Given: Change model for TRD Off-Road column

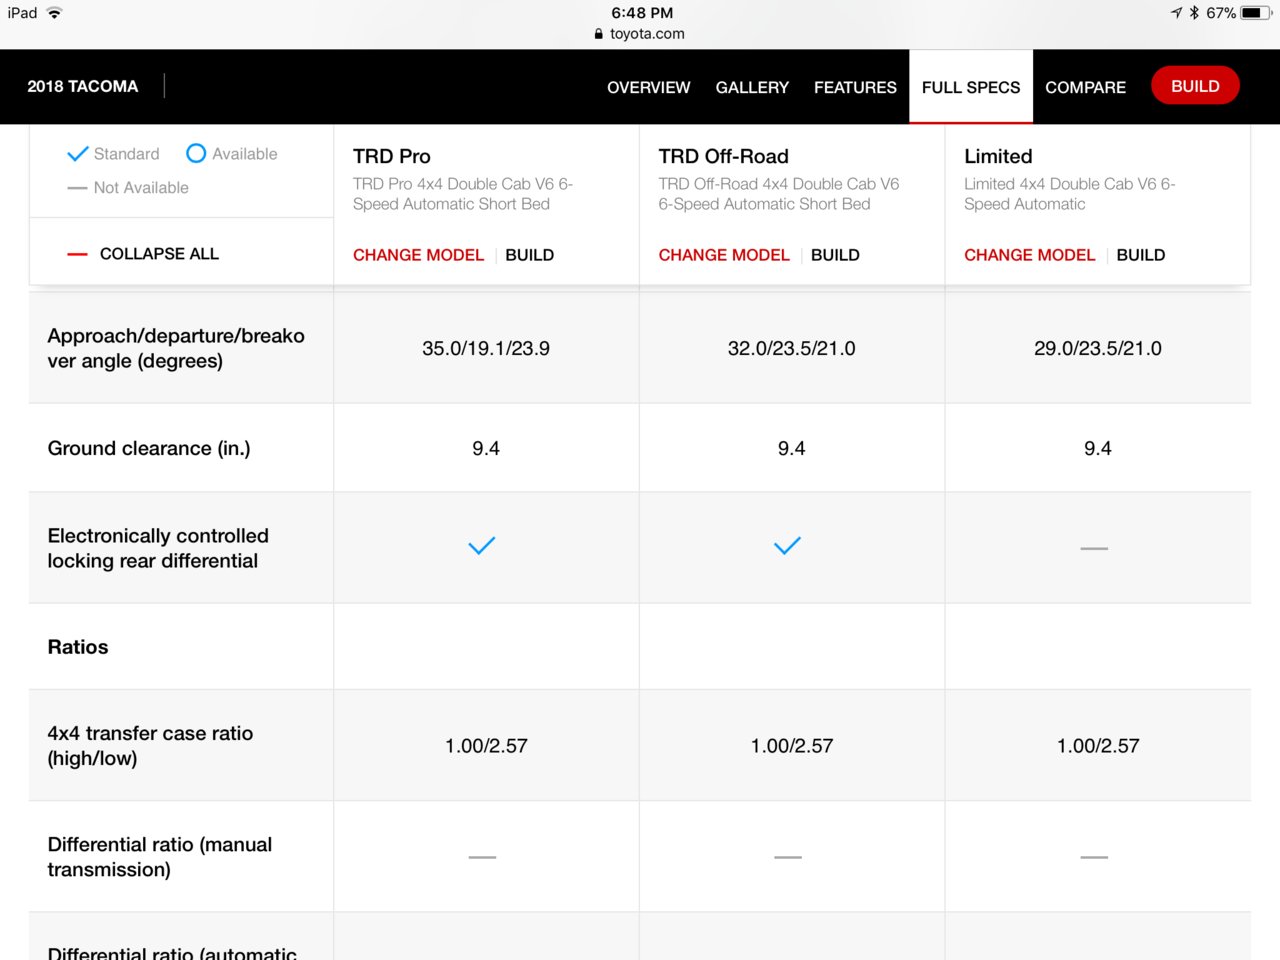Looking at the screenshot, I should [x=724, y=255].
